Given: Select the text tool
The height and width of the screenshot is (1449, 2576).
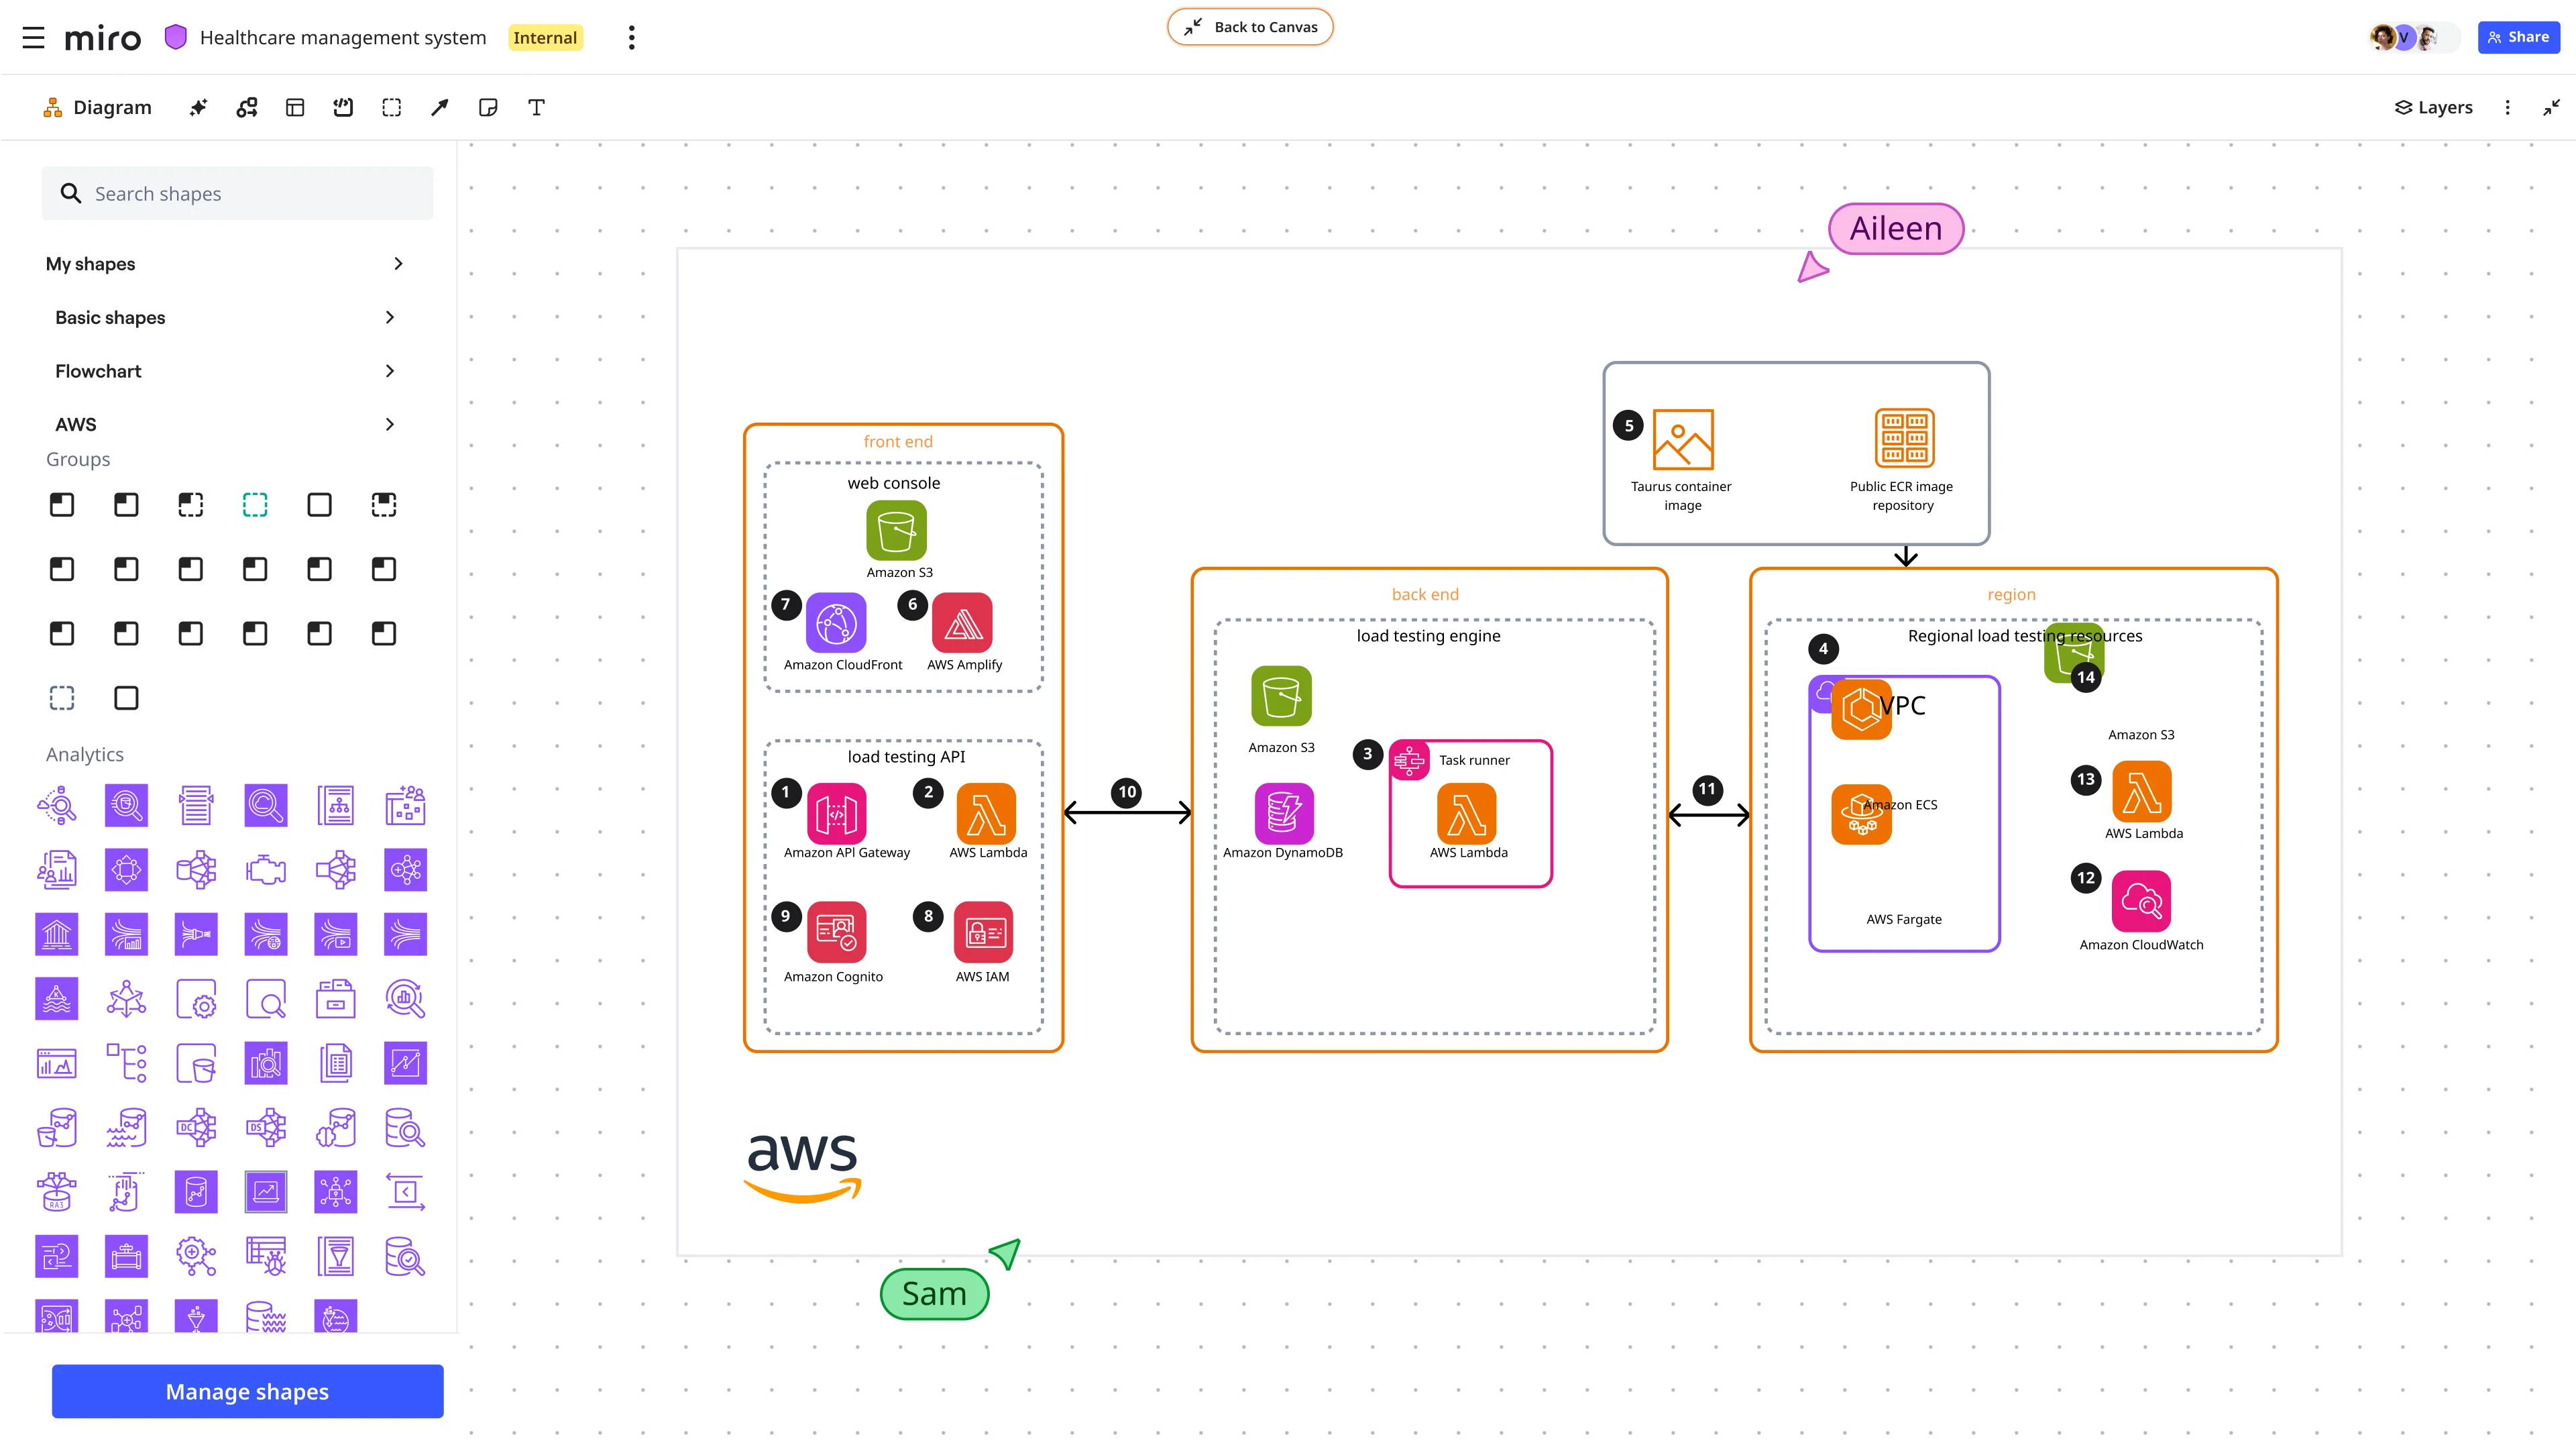Looking at the screenshot, I should (x=536, y=107).
